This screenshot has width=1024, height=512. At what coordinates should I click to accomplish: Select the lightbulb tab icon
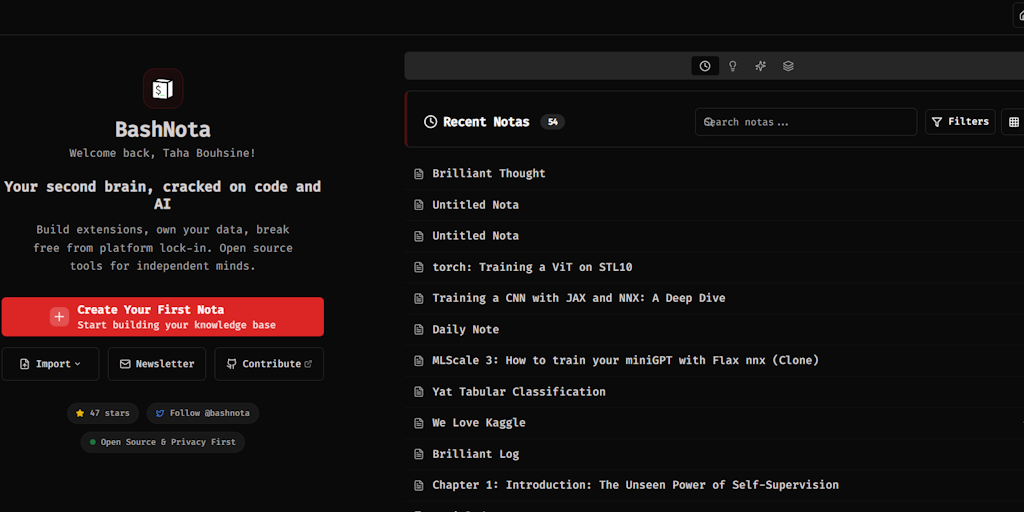[733, 66]
